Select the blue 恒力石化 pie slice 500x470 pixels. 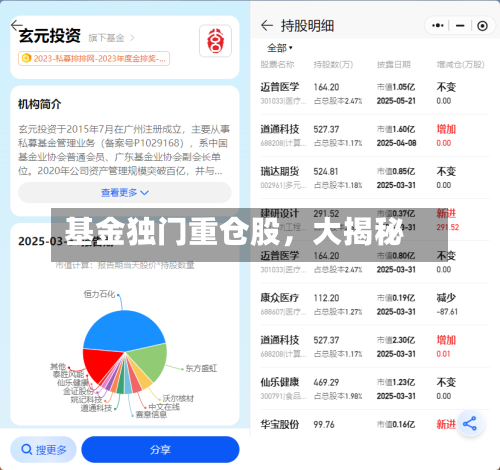123,330
